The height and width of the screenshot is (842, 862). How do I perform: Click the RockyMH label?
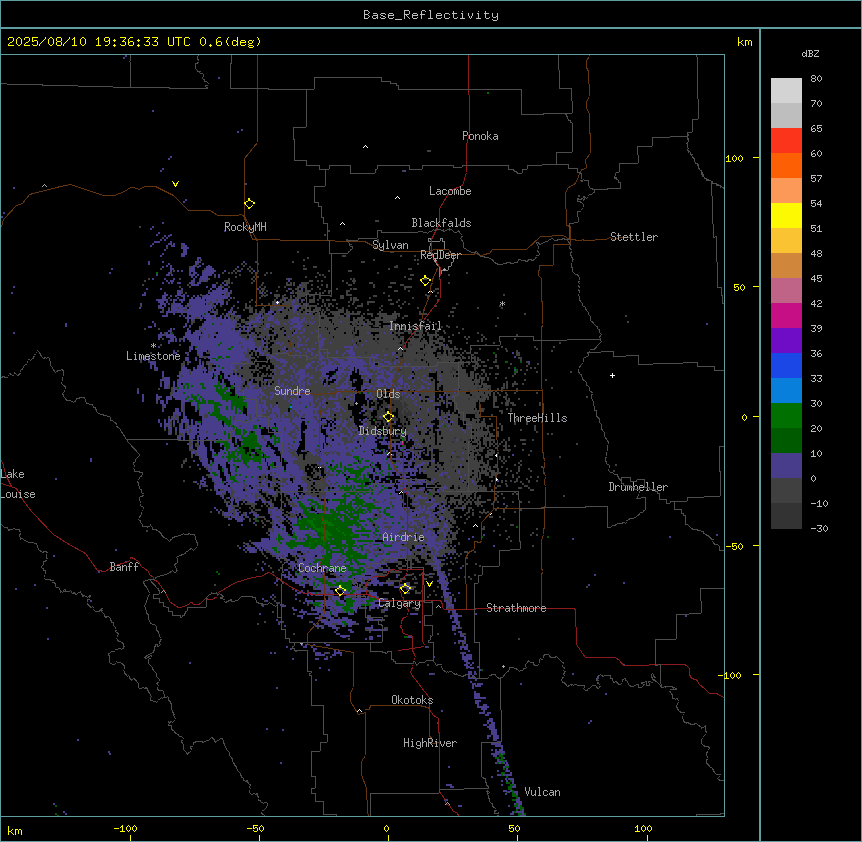tap(245, 227)
